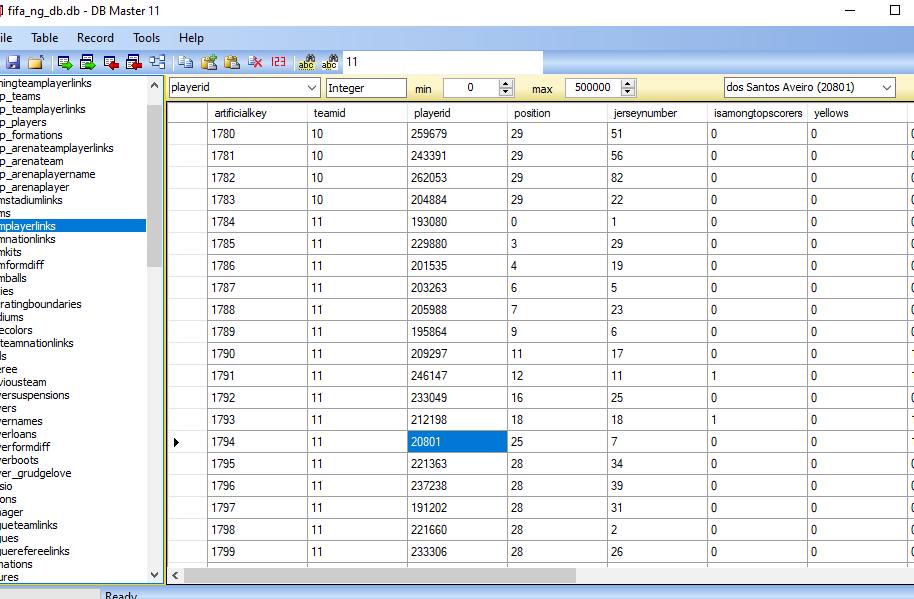Click the Save database toolbar icon
The height and width of the screenshot is (599, 914).
pos(13,62)
